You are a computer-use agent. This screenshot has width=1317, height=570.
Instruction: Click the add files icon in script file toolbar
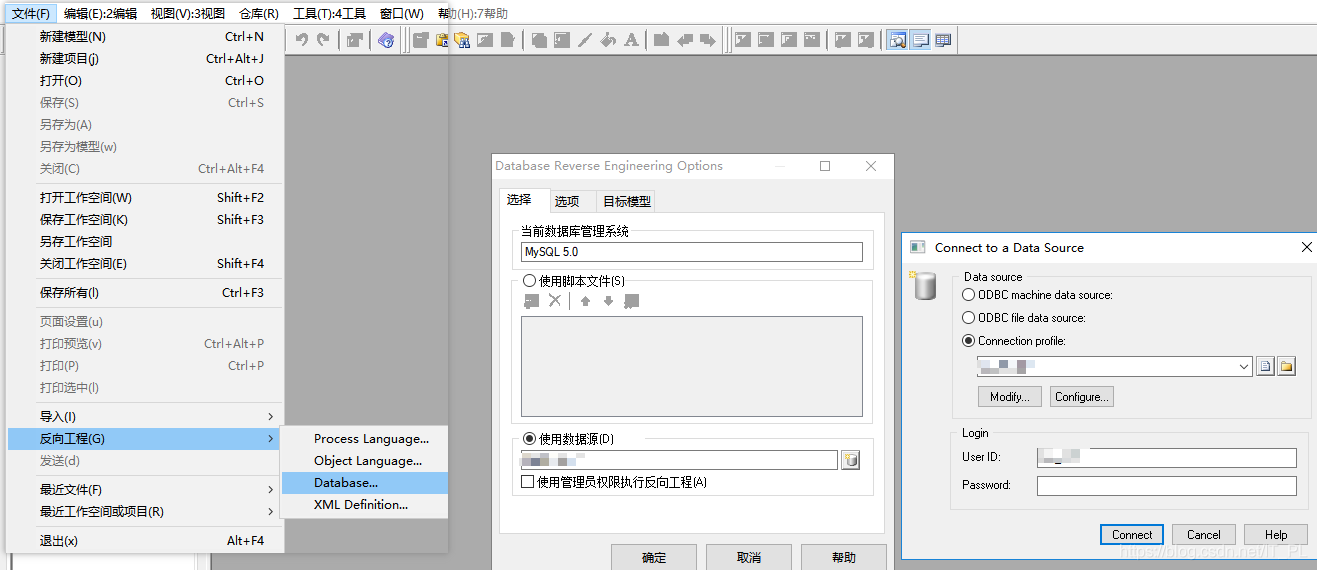(532, 301)
